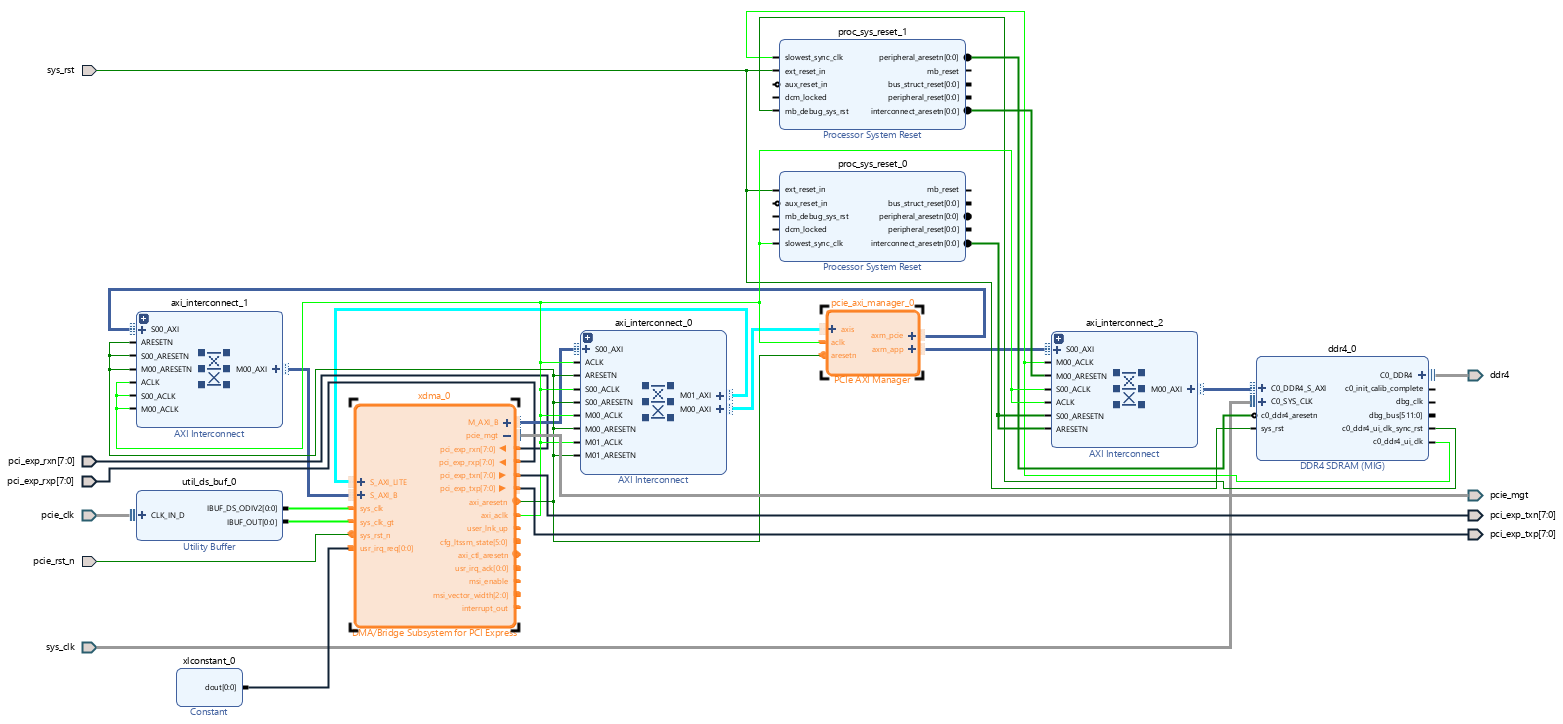The height and width of the screenshot is (724, 1563).
Task: Click the C0_DDR4 interface pin on ddr4_0
Action: tap(1424, 374)
